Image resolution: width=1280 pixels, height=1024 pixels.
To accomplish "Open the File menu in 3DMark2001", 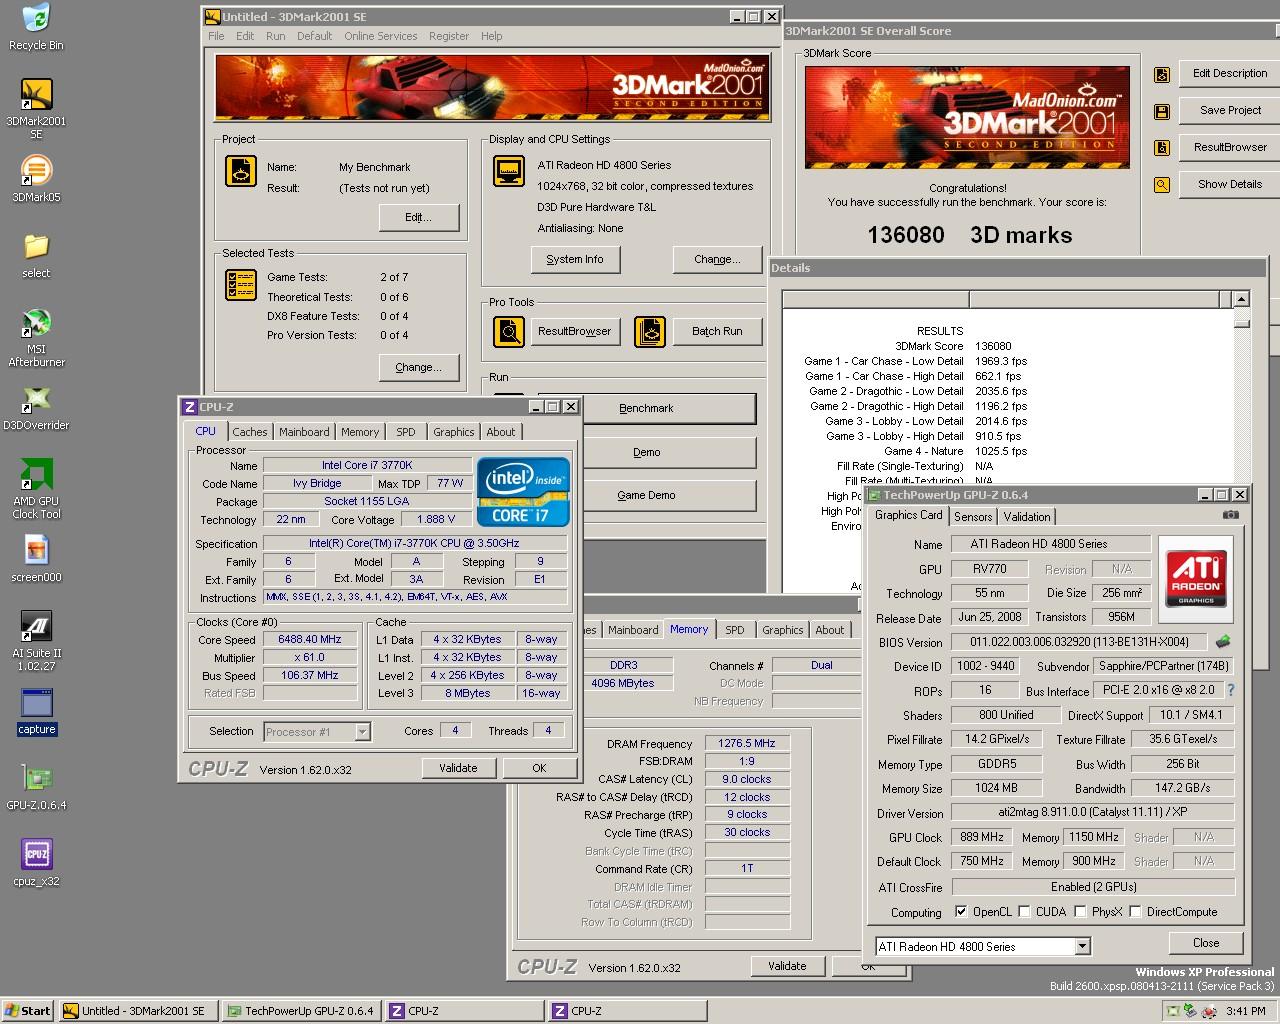I will [x=216, y=36].
